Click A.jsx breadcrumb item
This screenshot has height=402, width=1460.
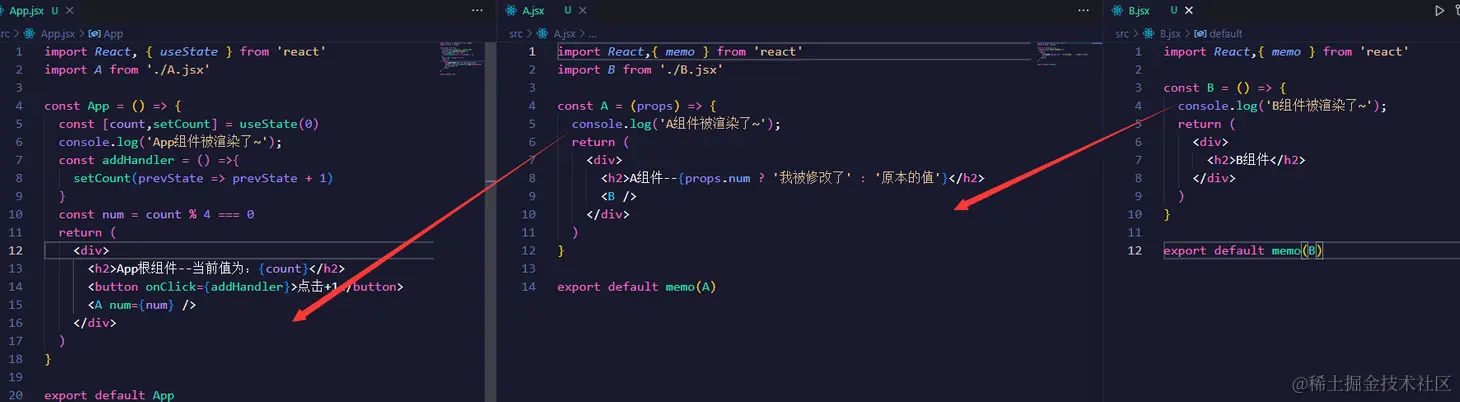[558, 33]
